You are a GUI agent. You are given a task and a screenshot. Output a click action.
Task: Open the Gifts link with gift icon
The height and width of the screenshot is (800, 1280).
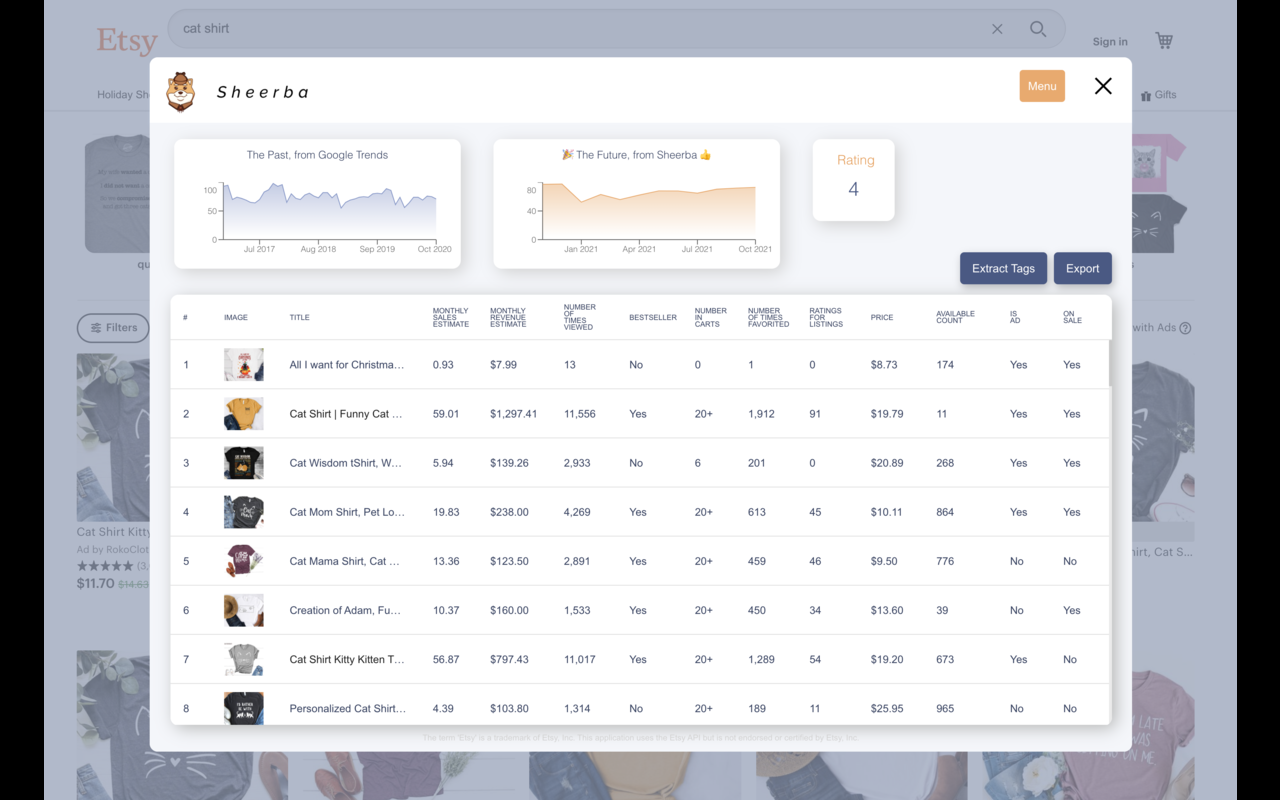click(x=1158, y=95)
